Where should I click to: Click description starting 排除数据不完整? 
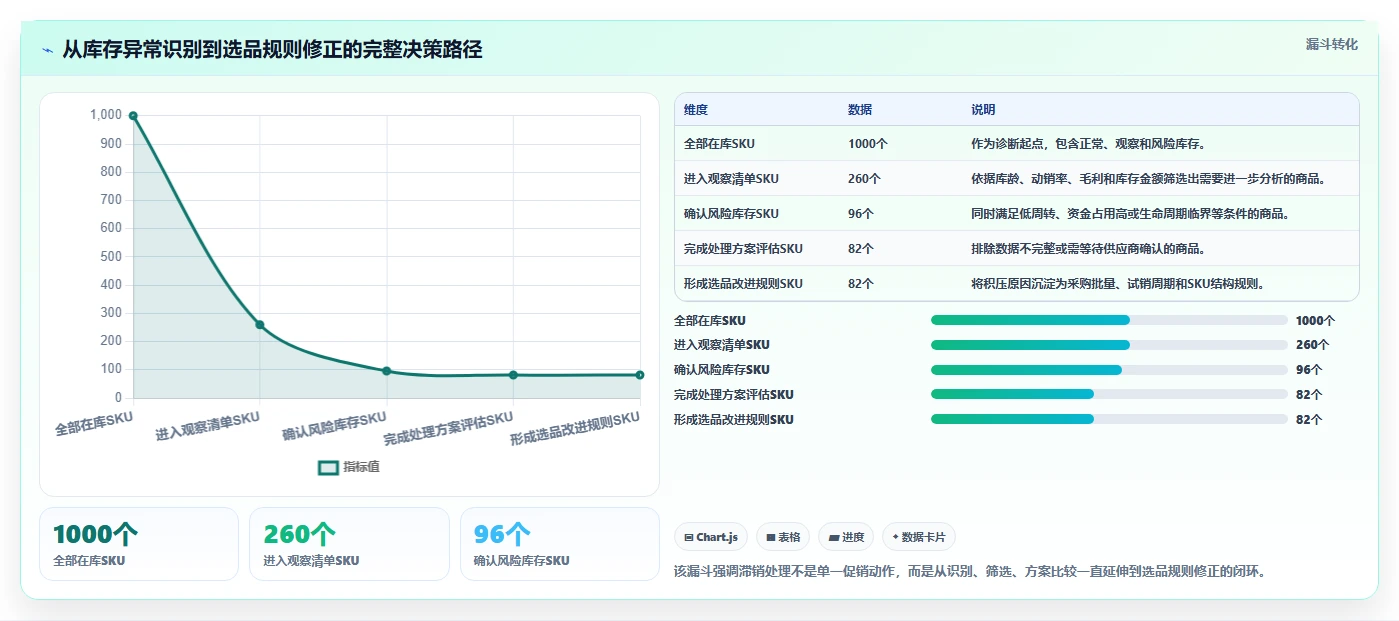1091,249
